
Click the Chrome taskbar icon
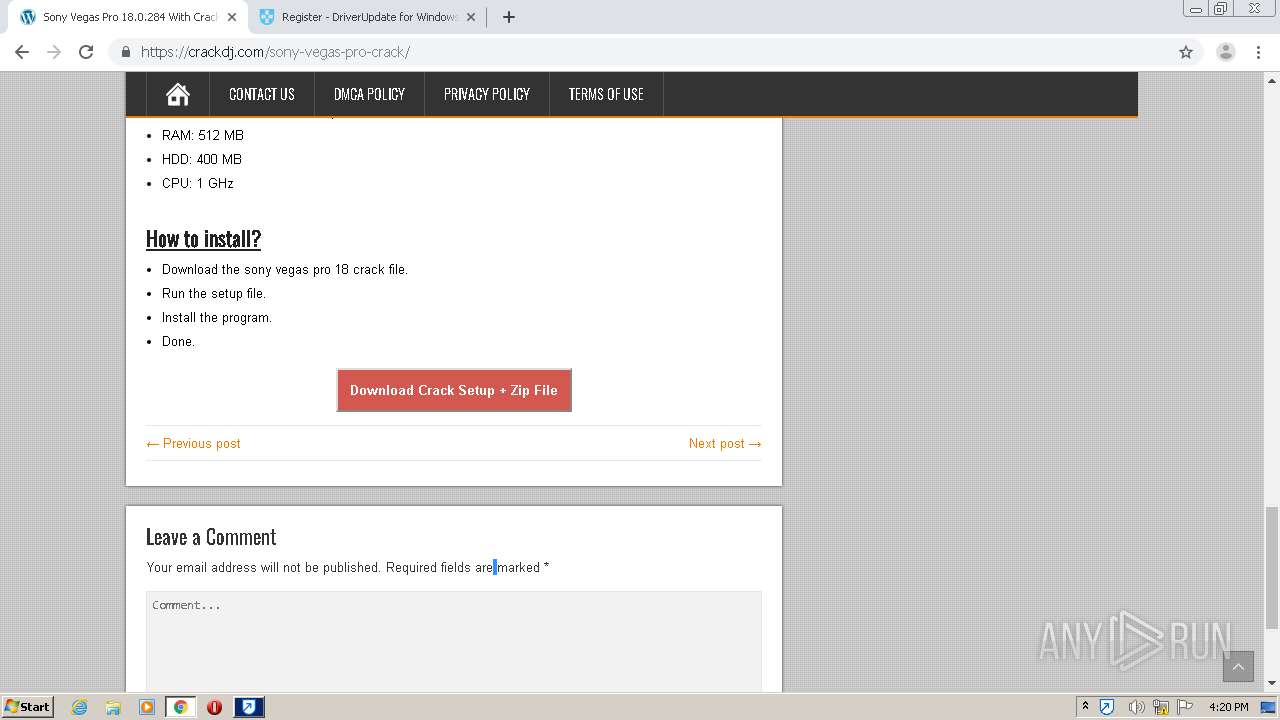(181, 707)
